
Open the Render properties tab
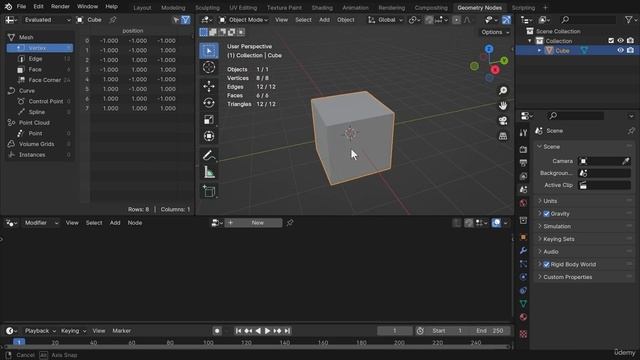(523, 149)
